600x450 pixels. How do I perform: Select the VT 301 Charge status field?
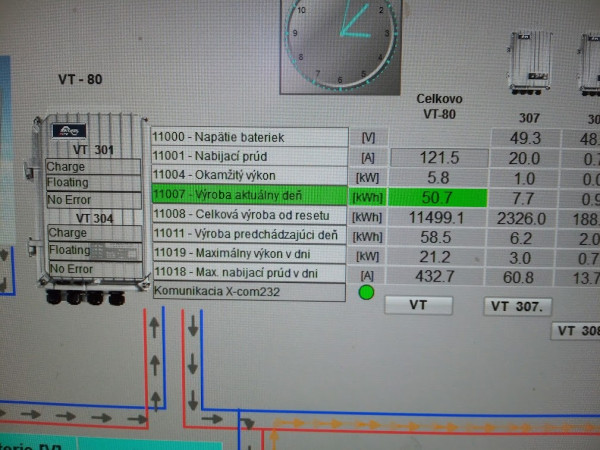pyautogui.click(x=93, y=167)
